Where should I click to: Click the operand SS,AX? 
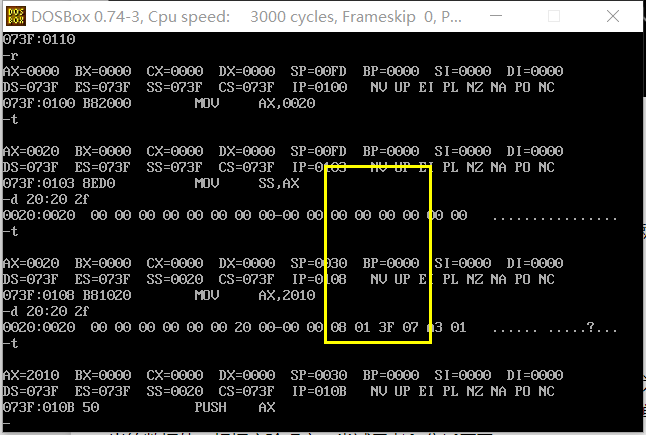coord(279,183)
